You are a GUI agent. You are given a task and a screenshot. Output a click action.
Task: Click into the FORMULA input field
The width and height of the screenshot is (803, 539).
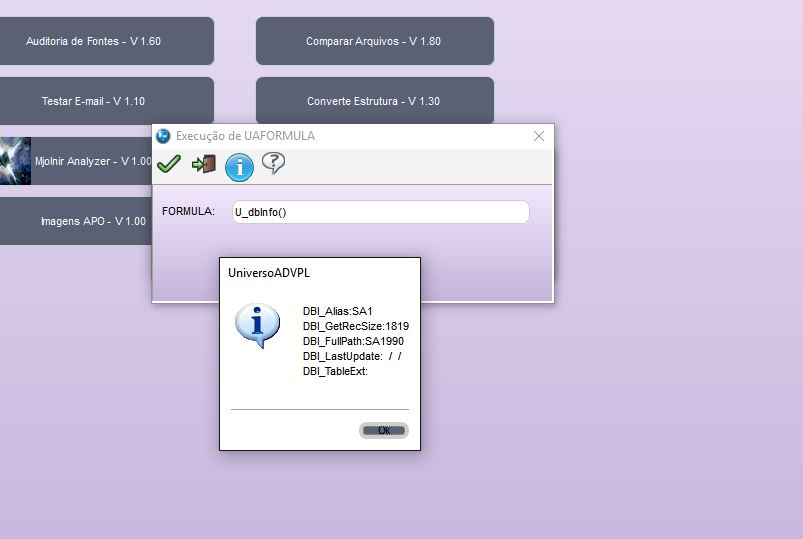(378, 212)
